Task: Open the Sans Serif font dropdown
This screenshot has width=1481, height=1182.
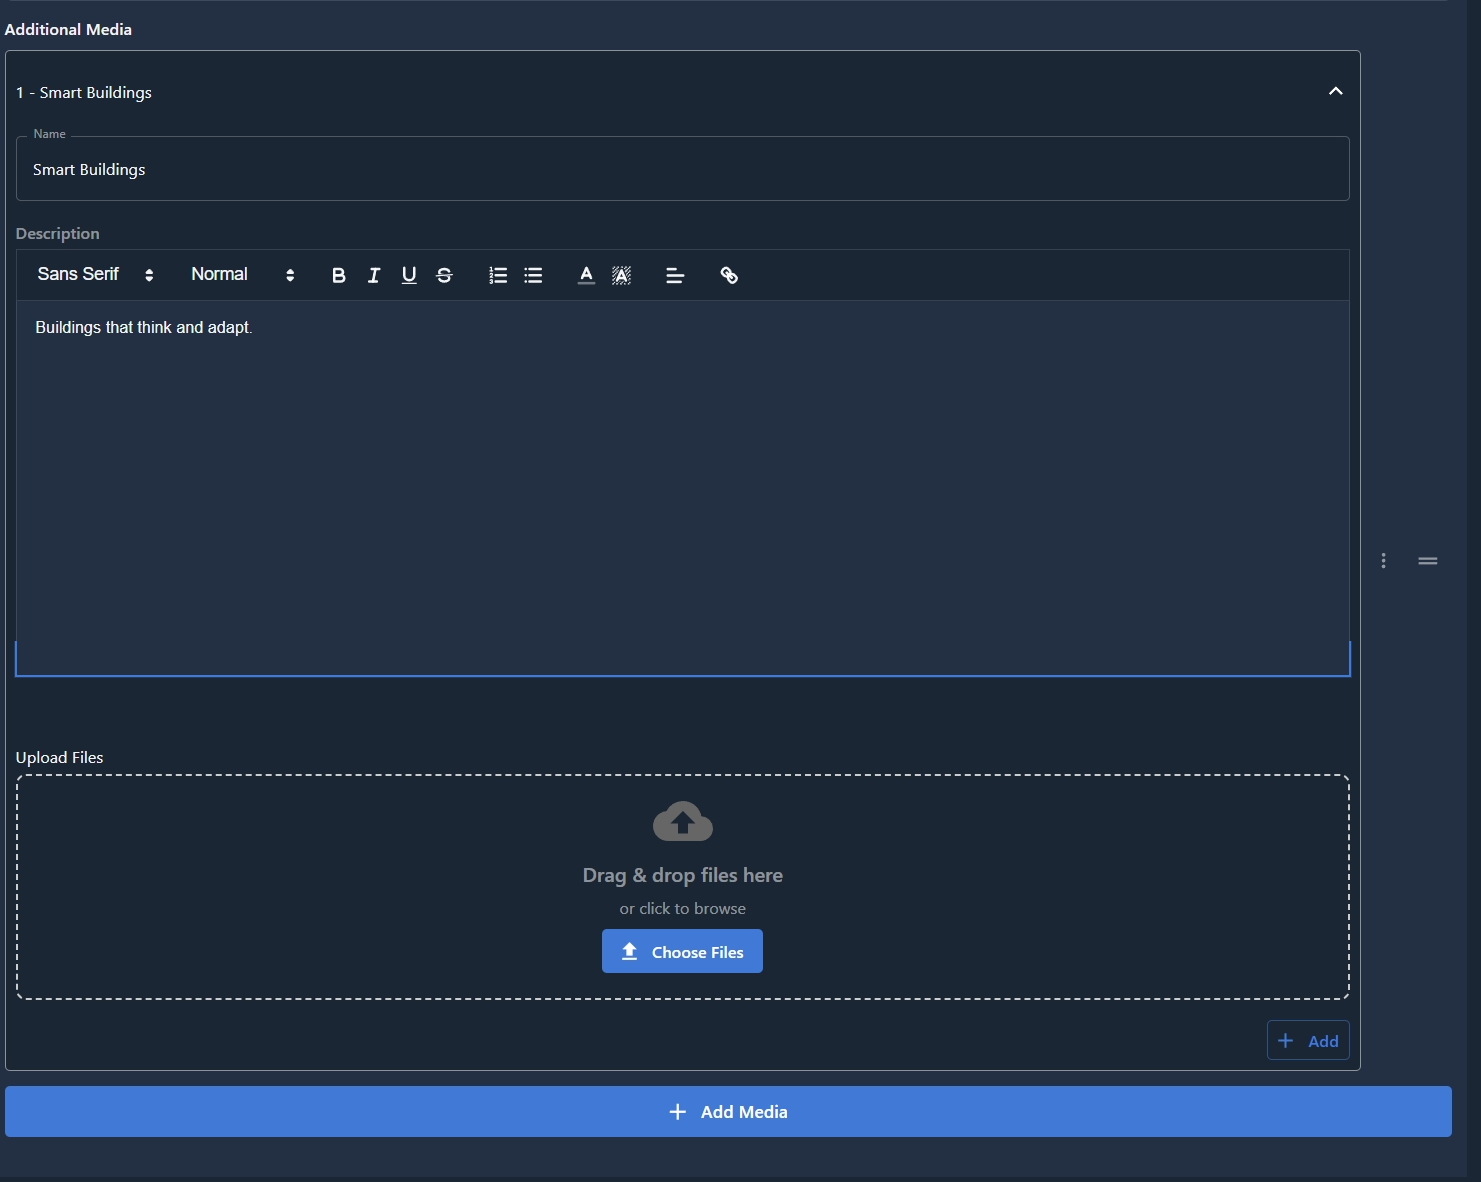Action: point(95,275)
